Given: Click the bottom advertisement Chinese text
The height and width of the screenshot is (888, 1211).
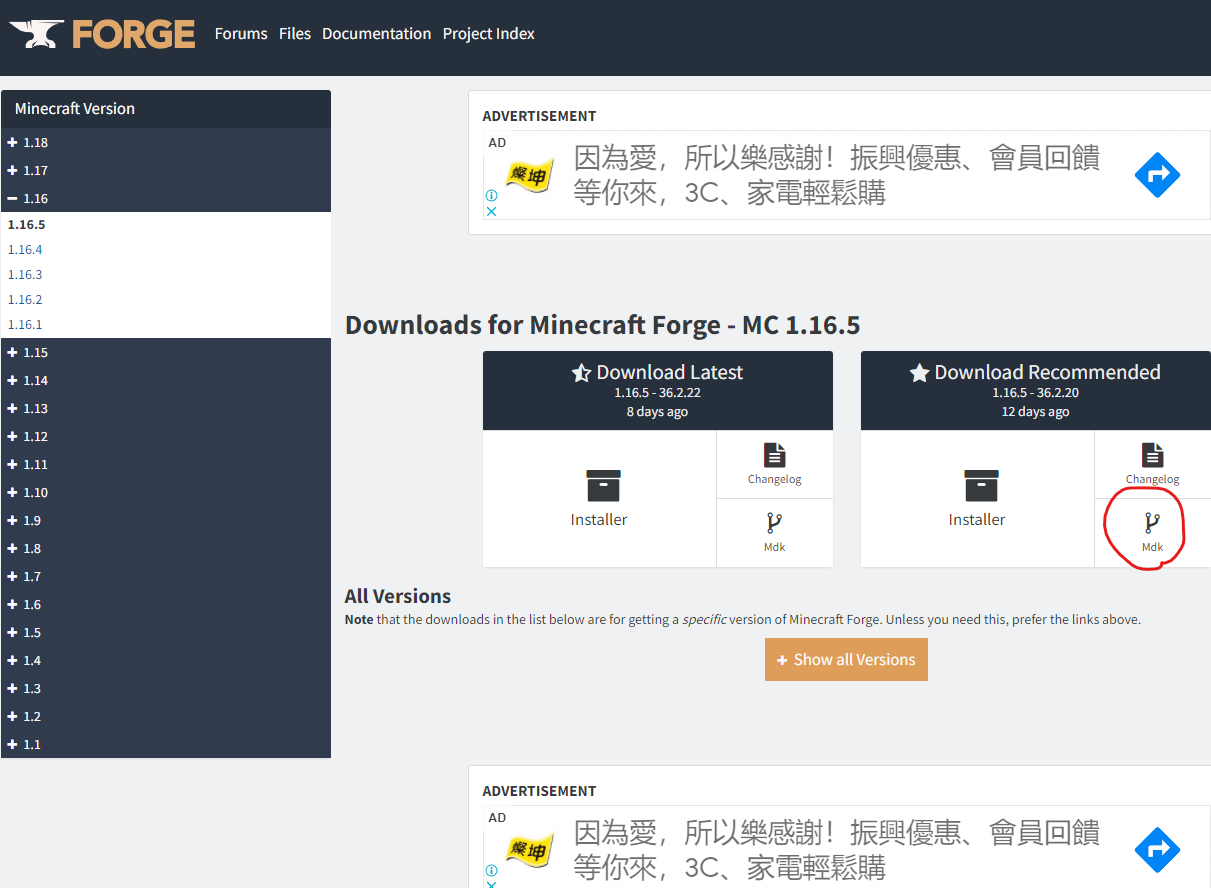Looking at the screenshot, I should (x=836, y=850).
